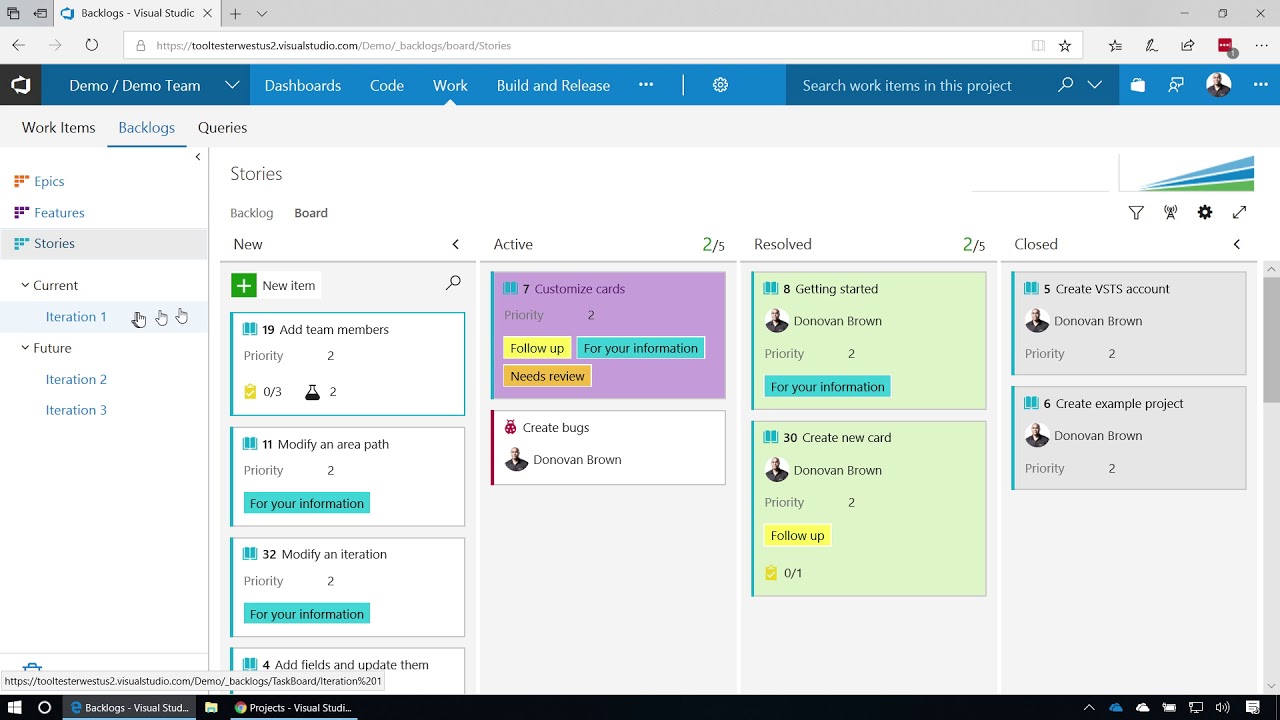Open the browser more options ellipsis

point(1259,45)
